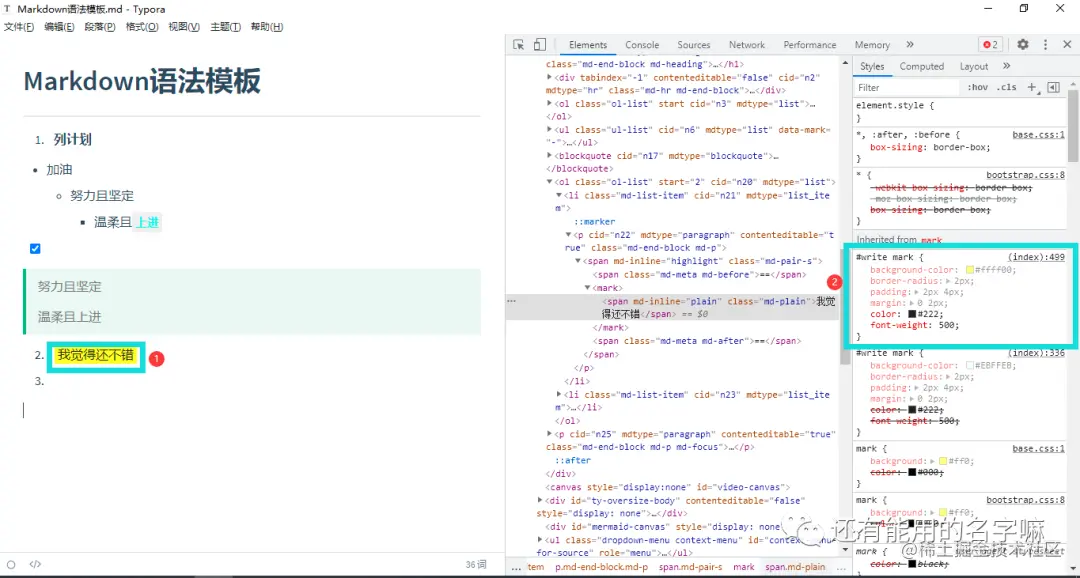Switch to the Console tab

coord(642,45)
